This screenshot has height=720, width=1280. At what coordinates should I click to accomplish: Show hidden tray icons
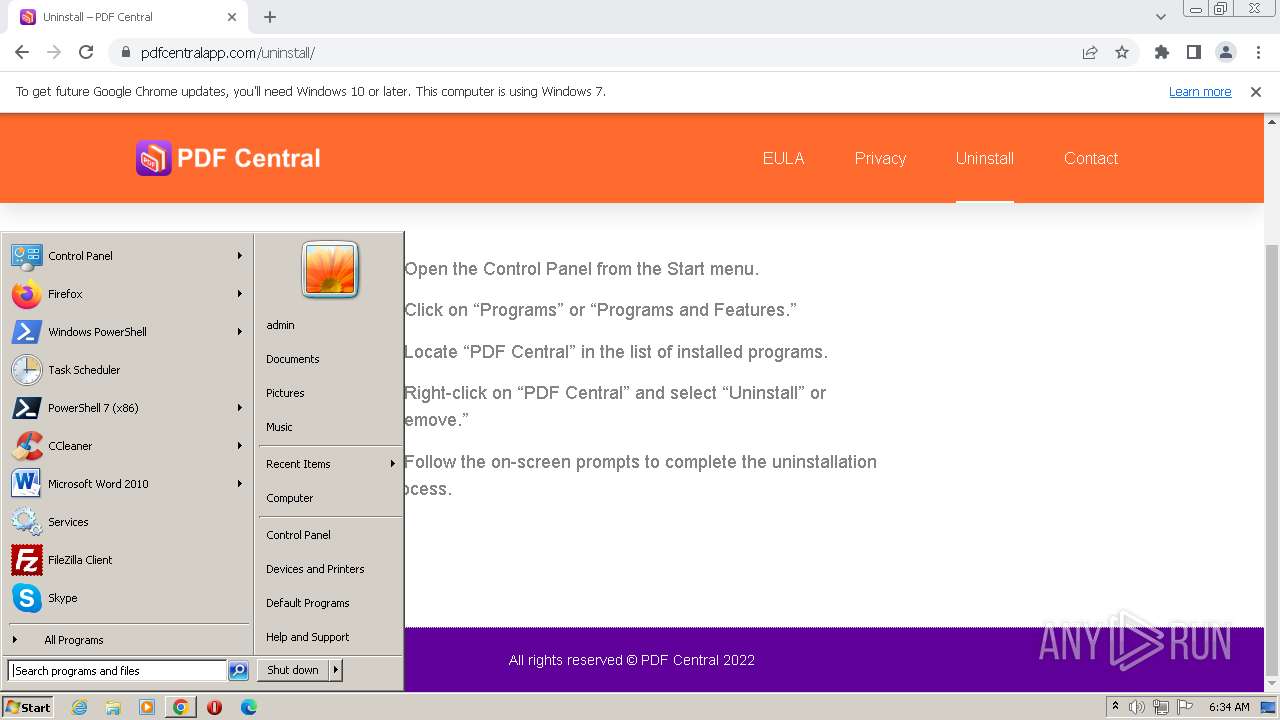1115,707
